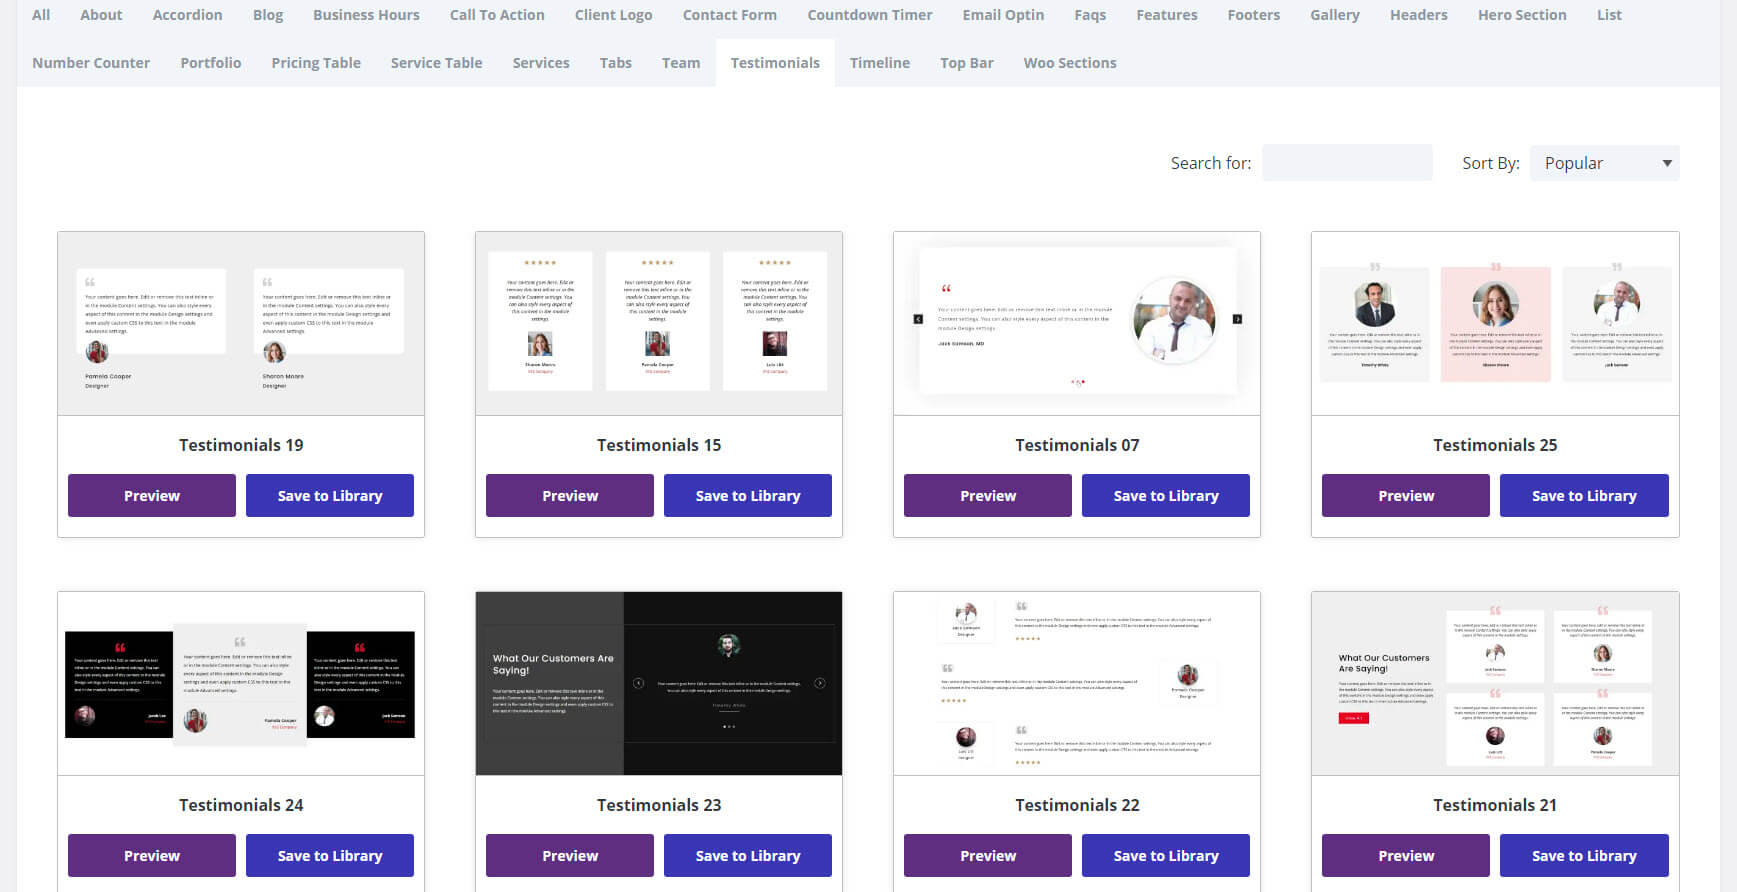
Task: Click the Testimonials 22 thumbnail image
Action: click(1077, 684)
